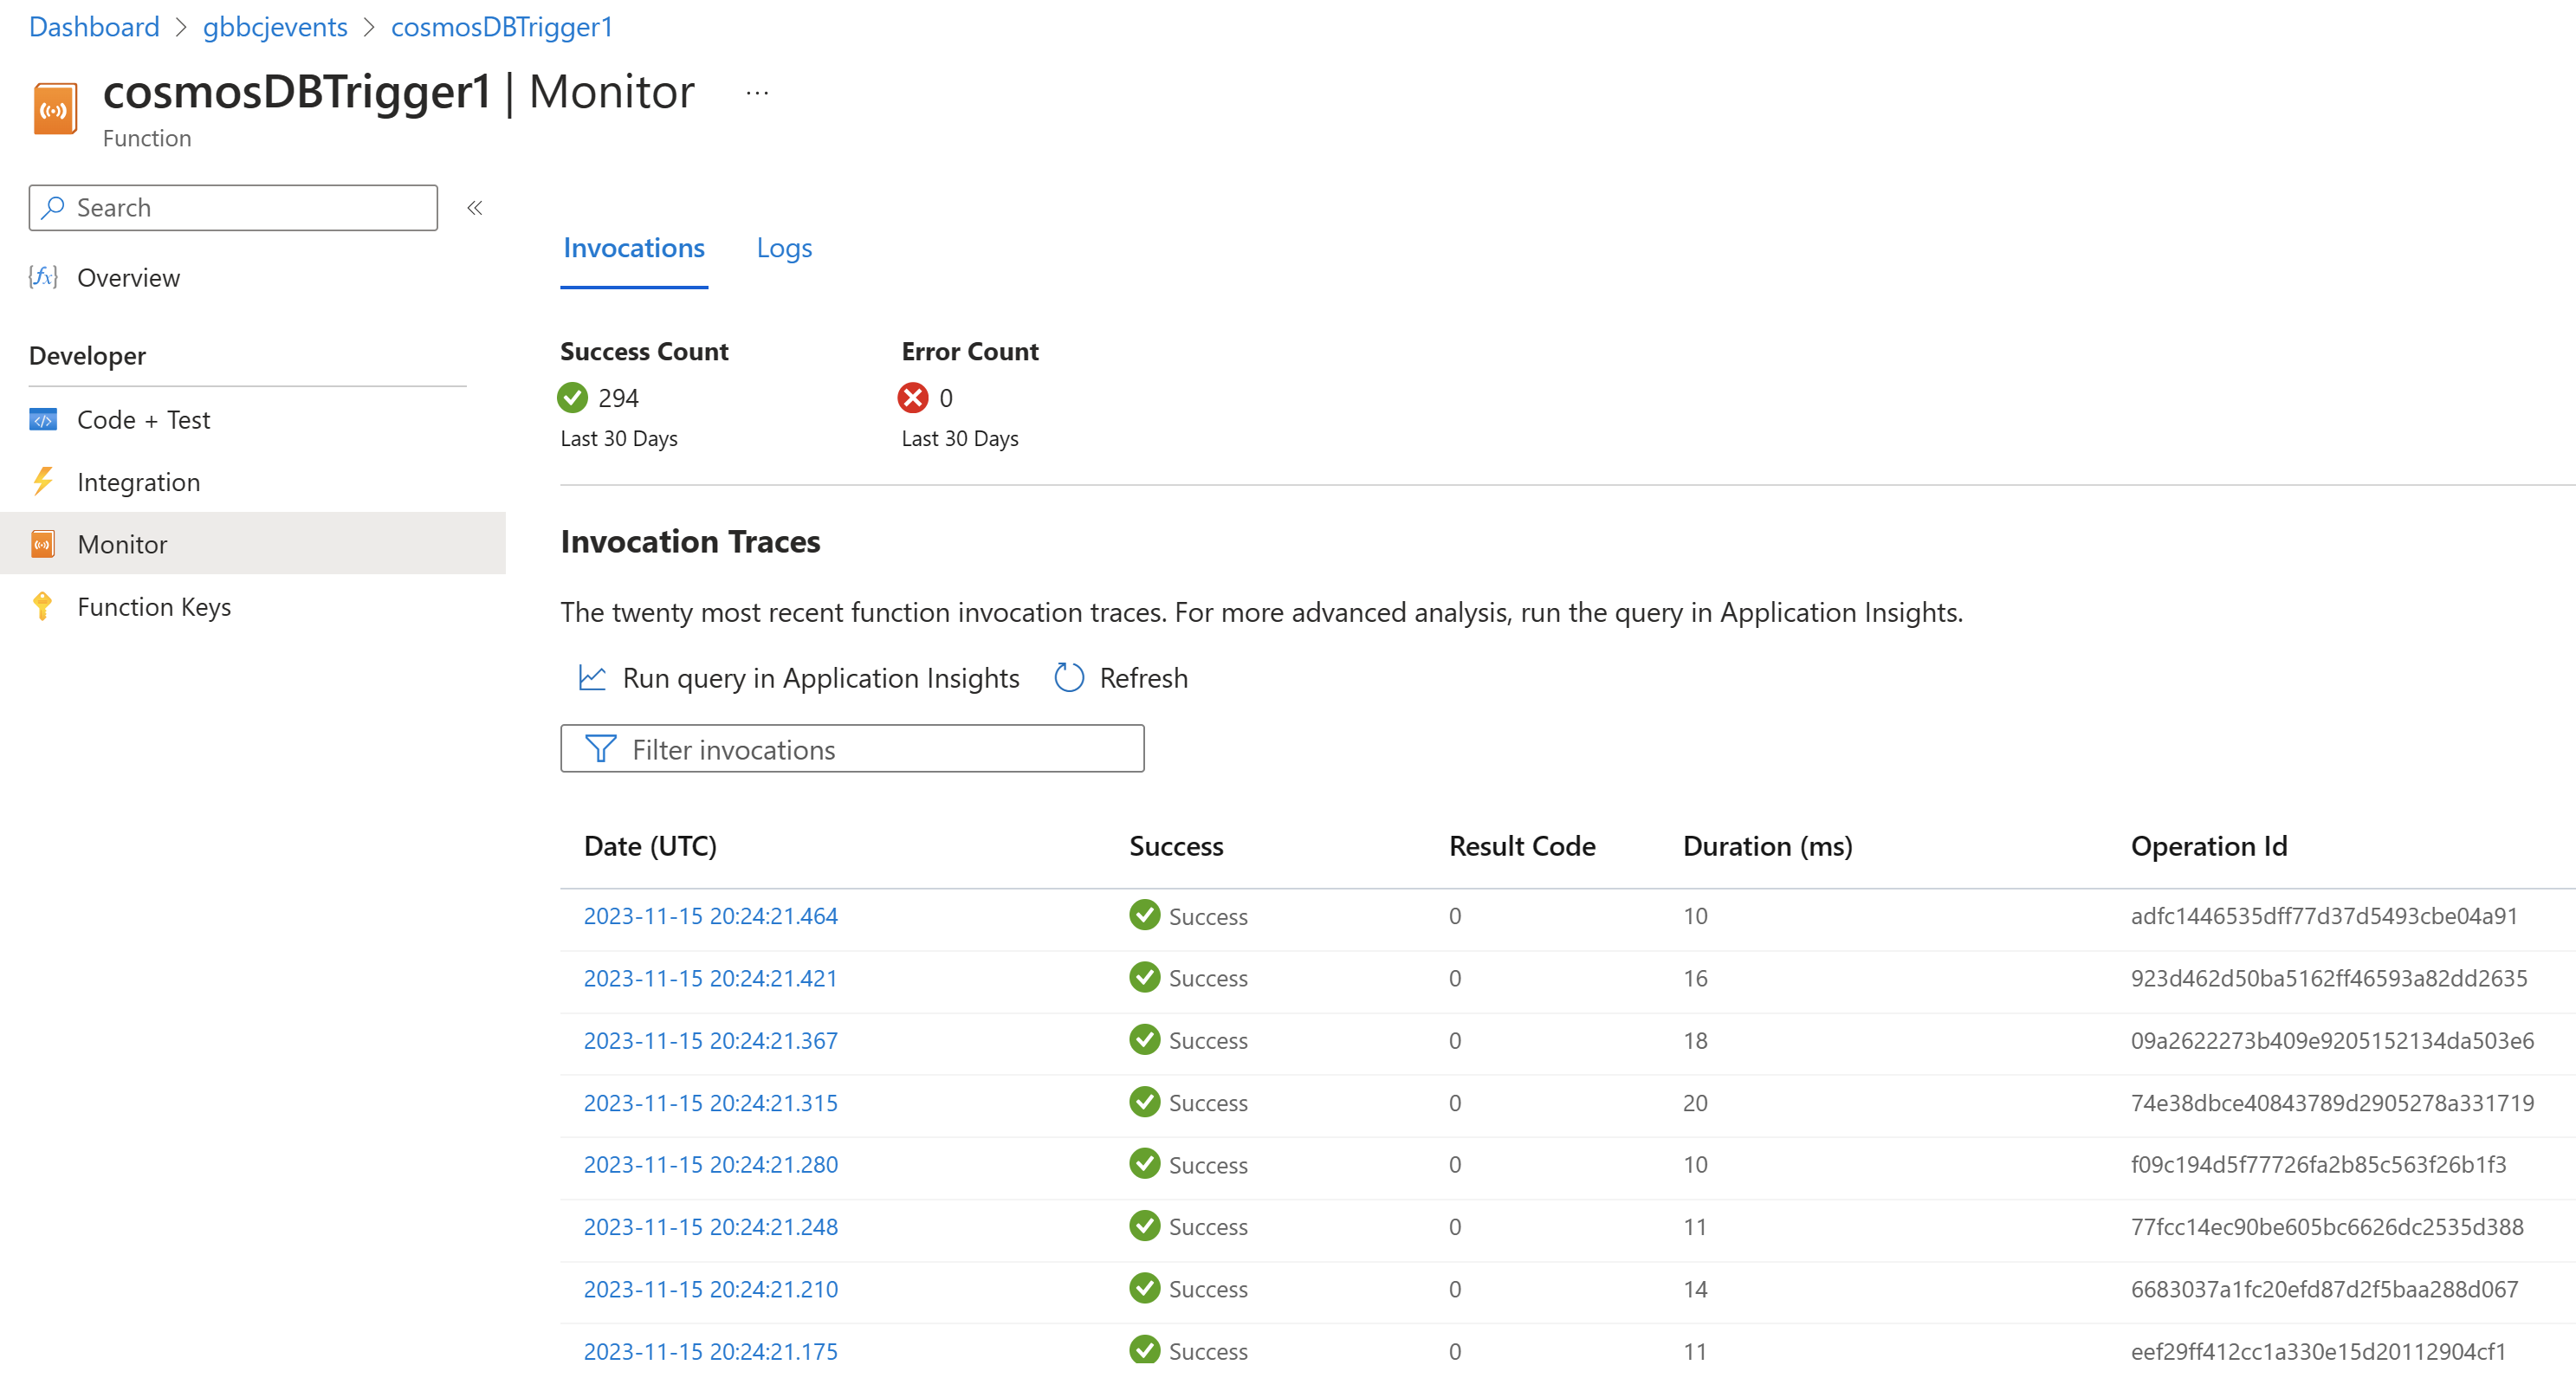
Task: Click the cosmosDBTrigger1 function header icon
Action: click(55, 109)
